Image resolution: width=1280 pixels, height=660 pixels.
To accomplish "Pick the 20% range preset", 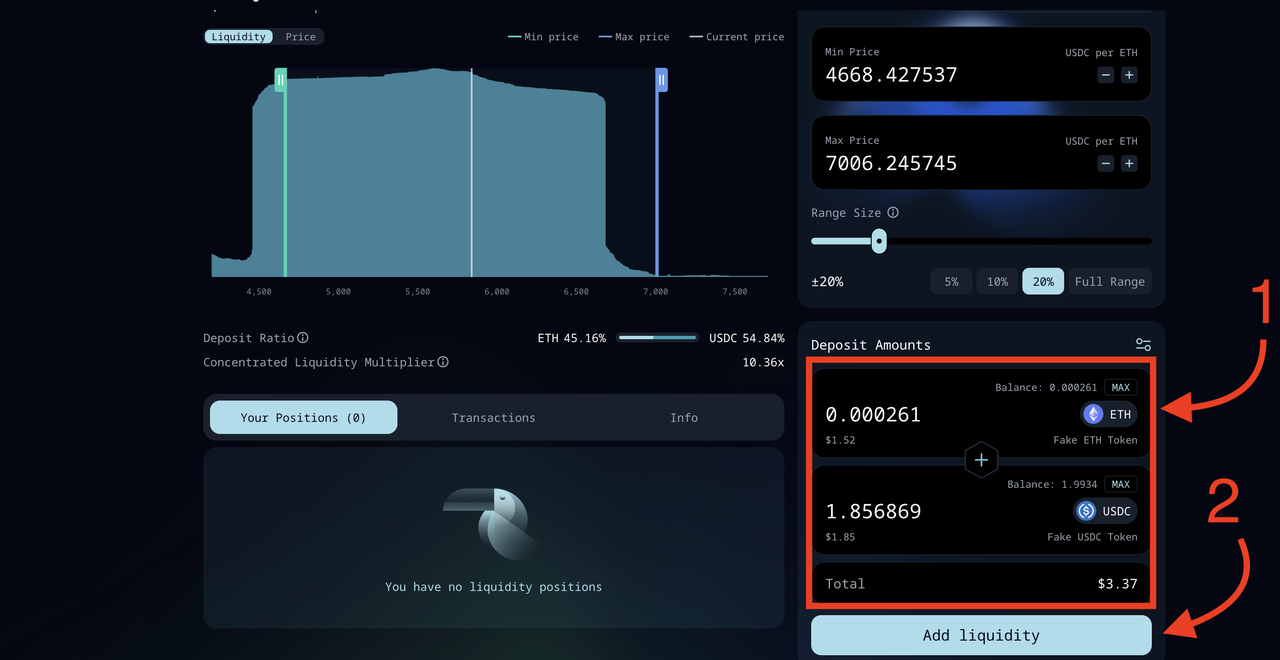I will pyautogui.click(x=1043, y=281).
